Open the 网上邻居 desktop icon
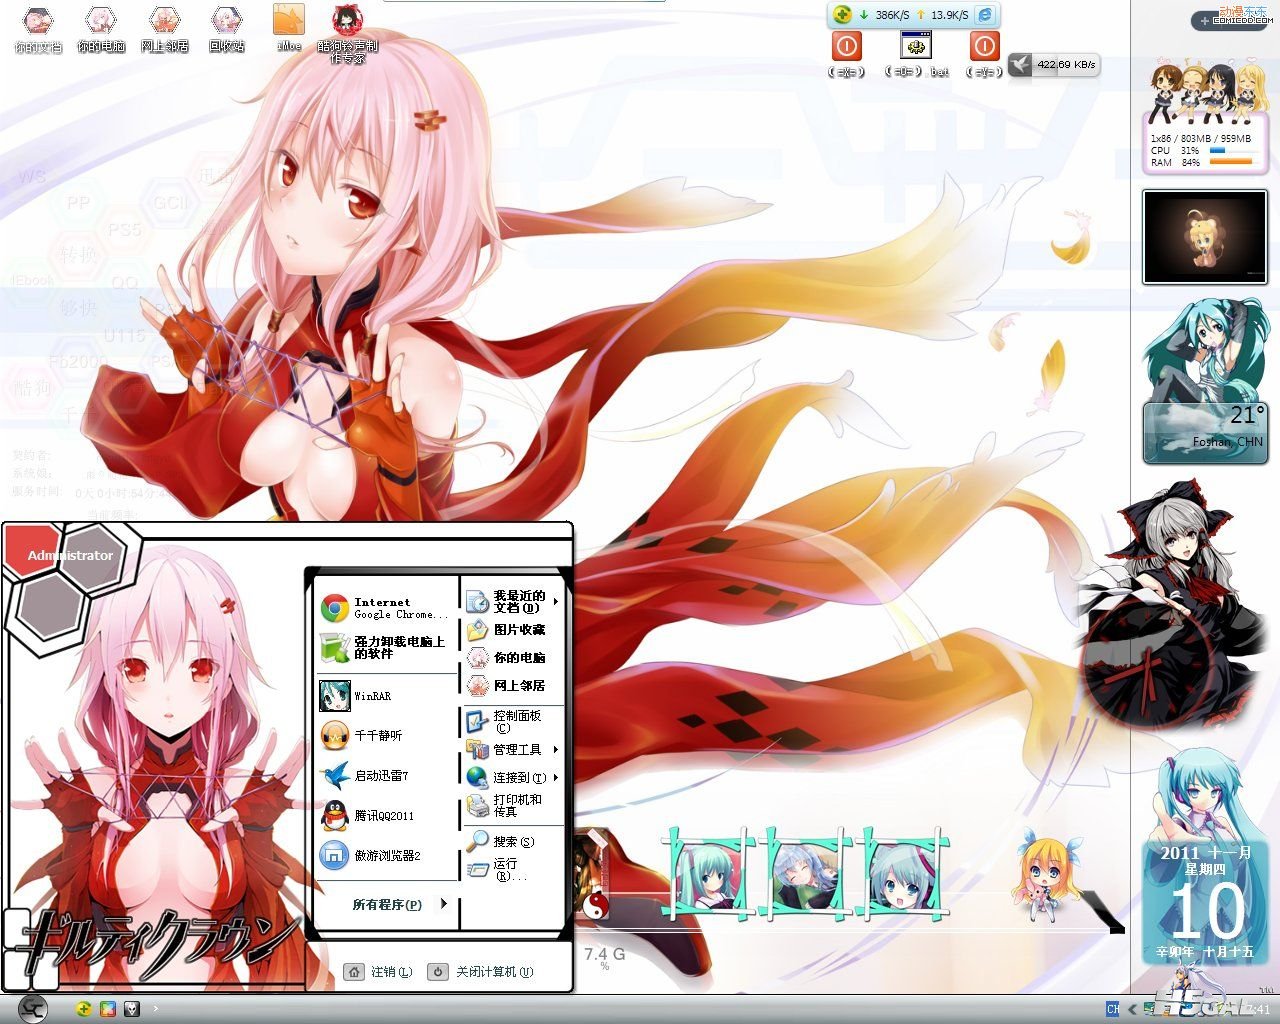The height and width of the screenshot is (1024, 1280). point(164,28)
